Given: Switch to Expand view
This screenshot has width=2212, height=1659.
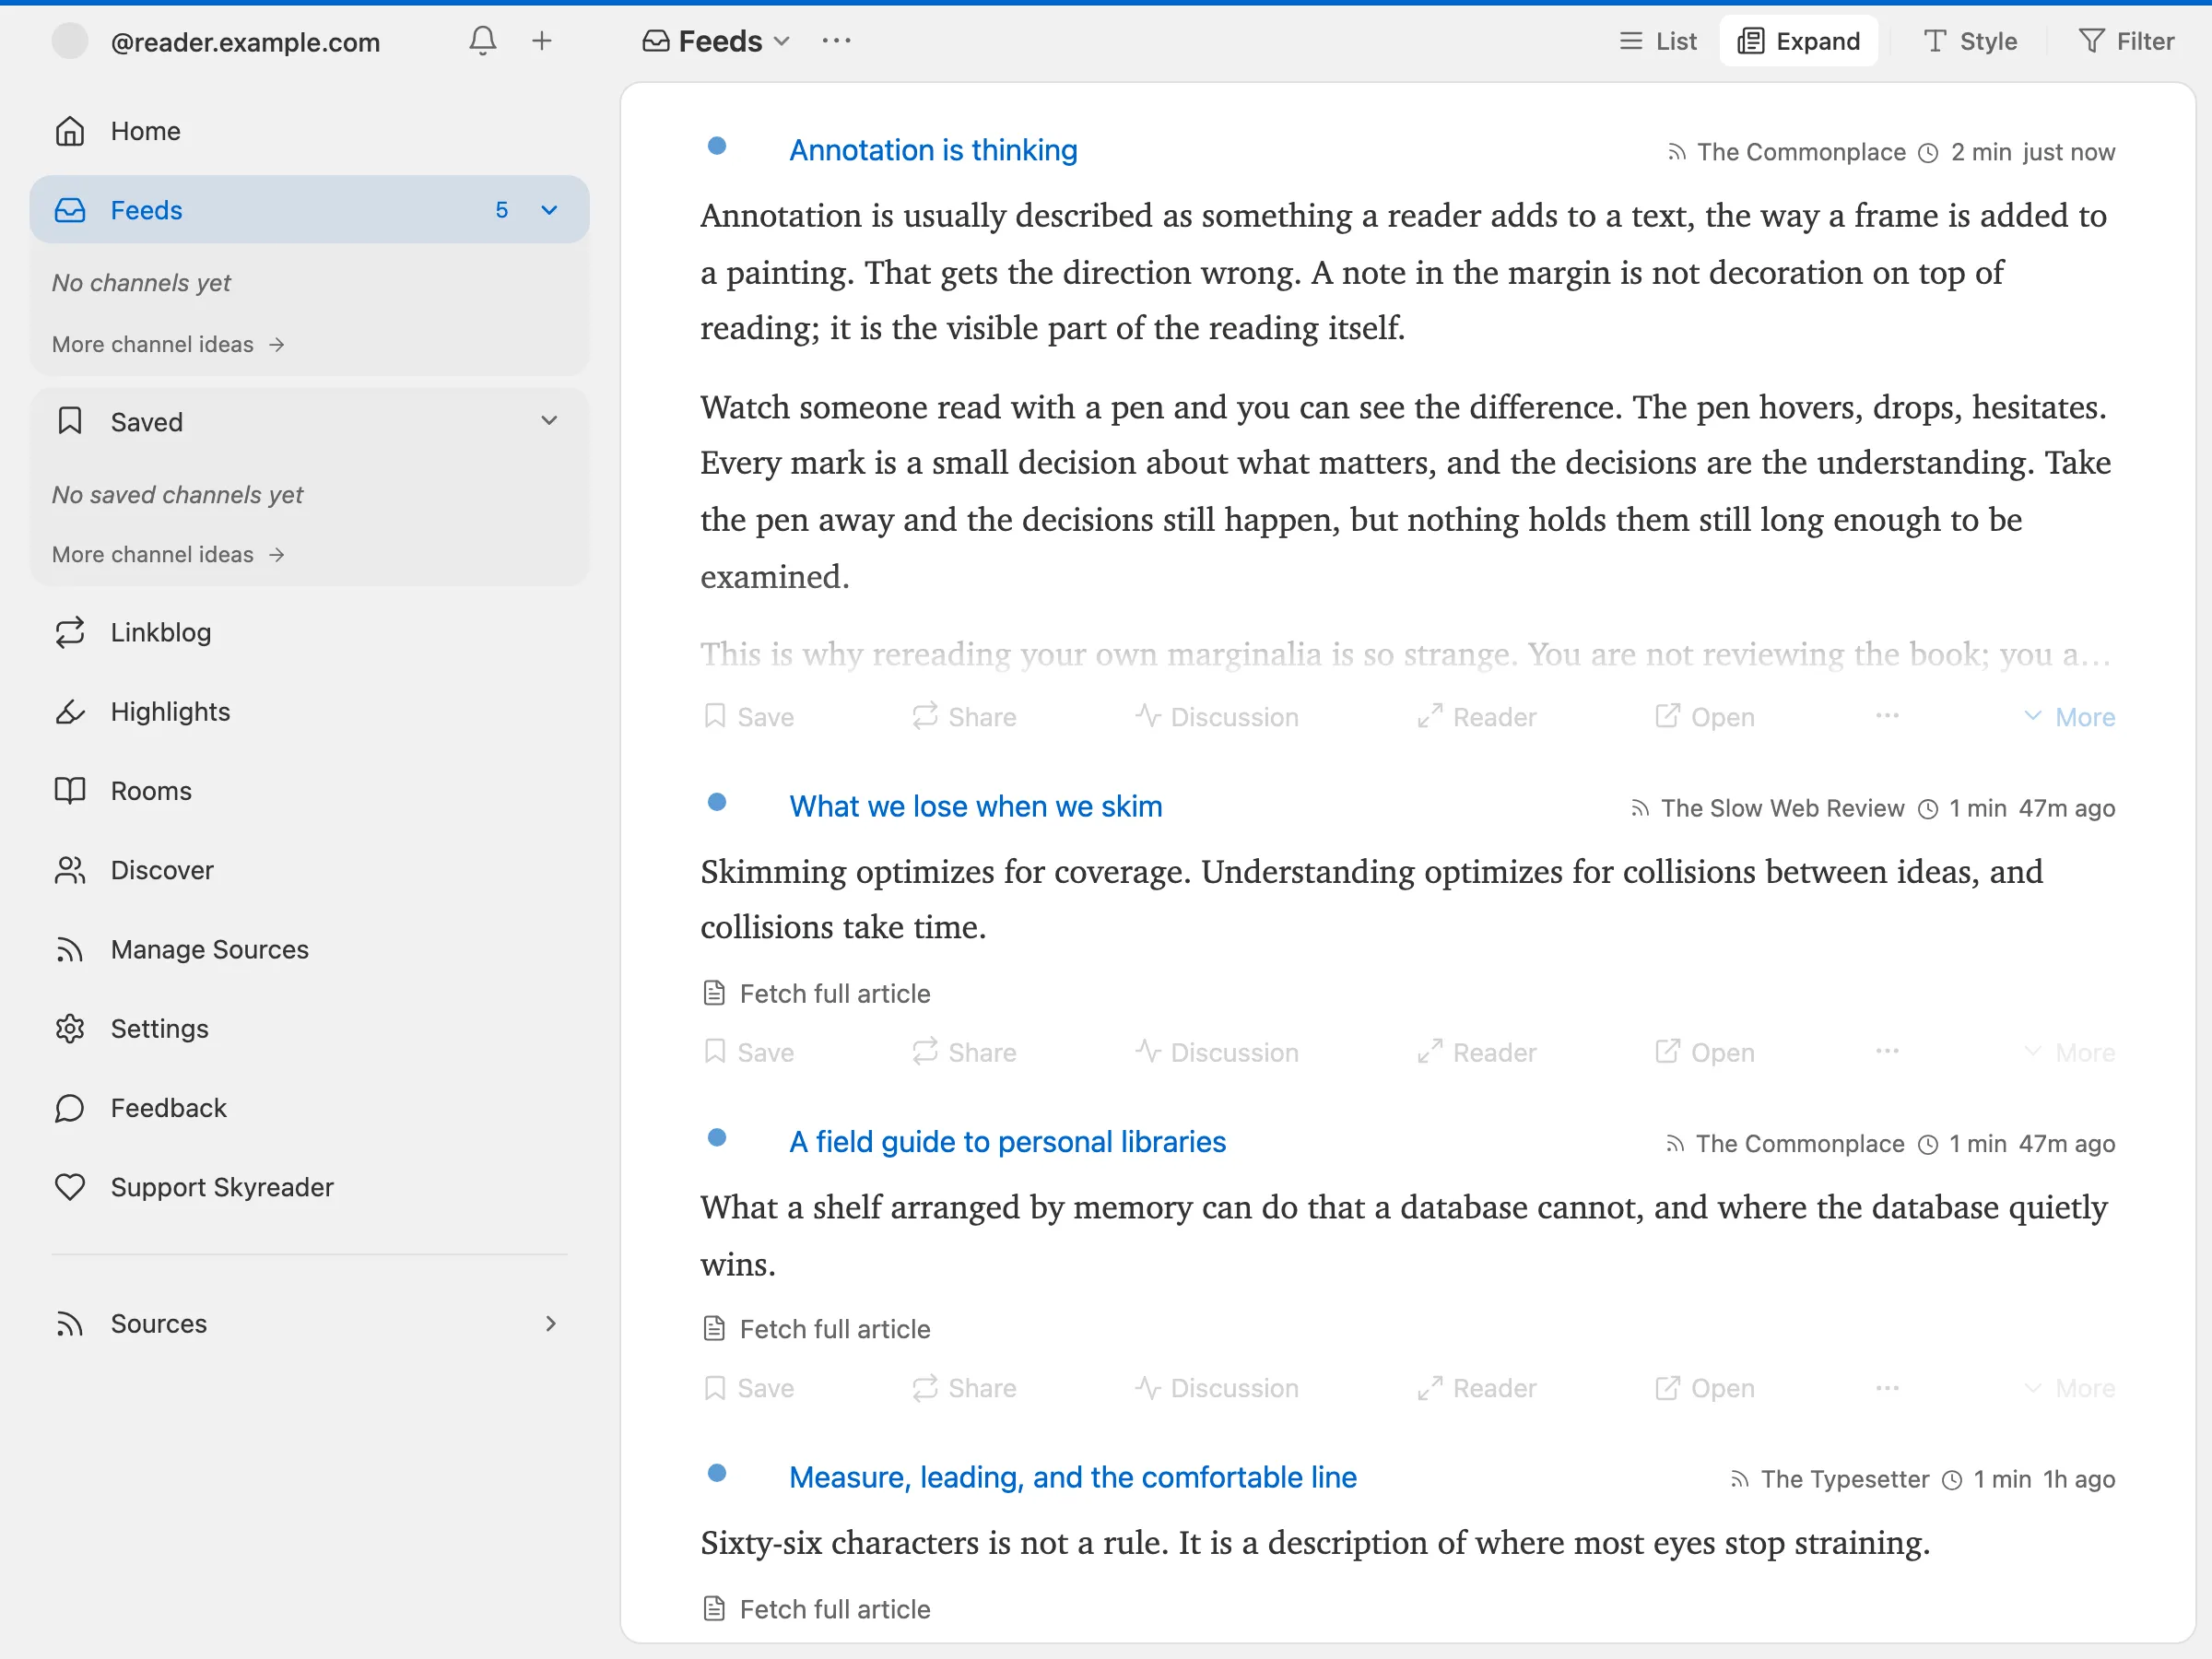Looking at the screenshot, I should 1798,41.
